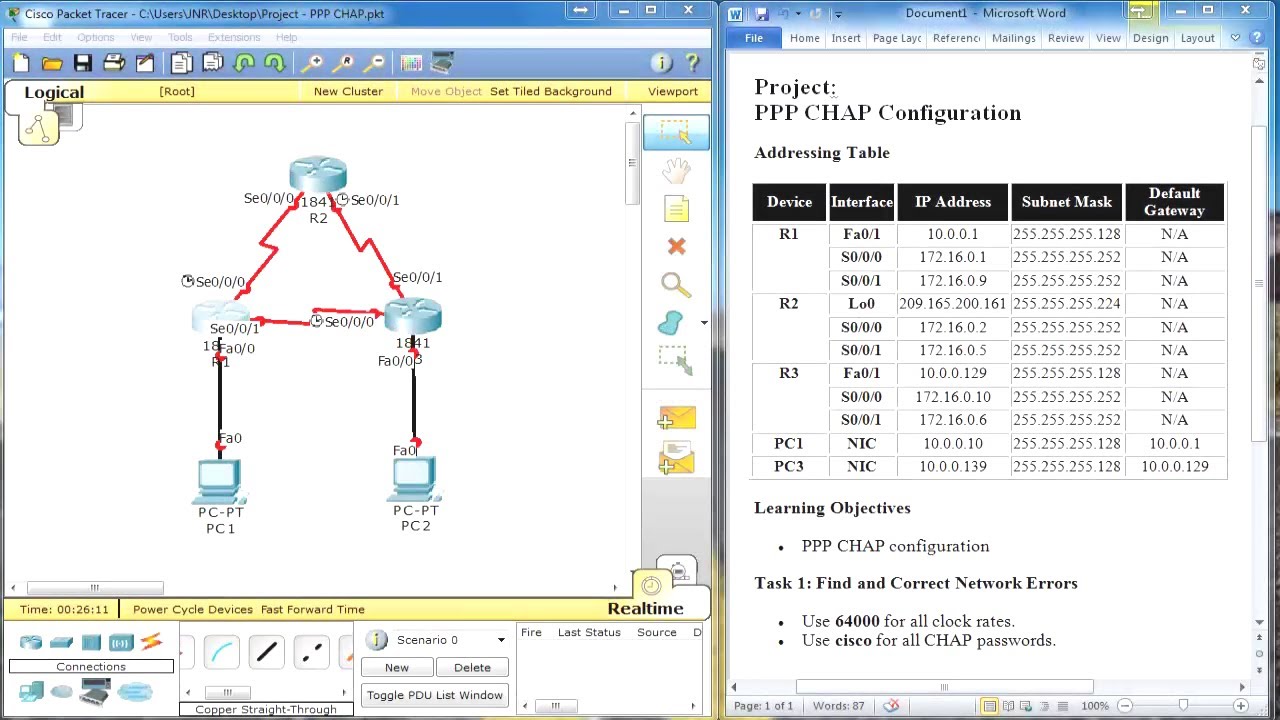Select the red X Delete tool

[x=676, y=246]
